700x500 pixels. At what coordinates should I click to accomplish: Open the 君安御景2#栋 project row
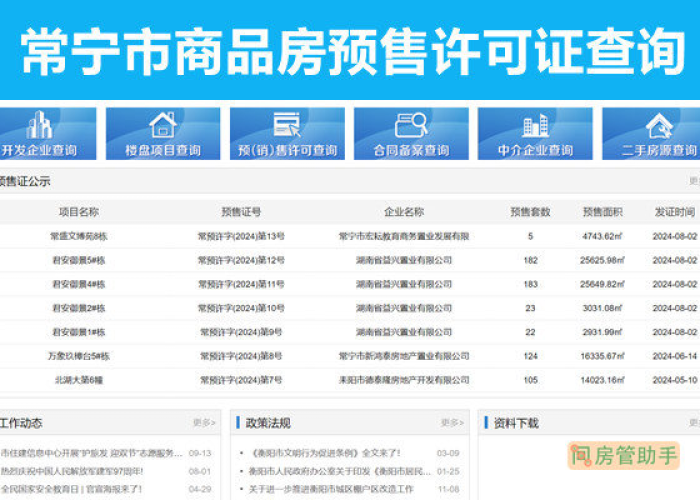click(x=79, y=308)
